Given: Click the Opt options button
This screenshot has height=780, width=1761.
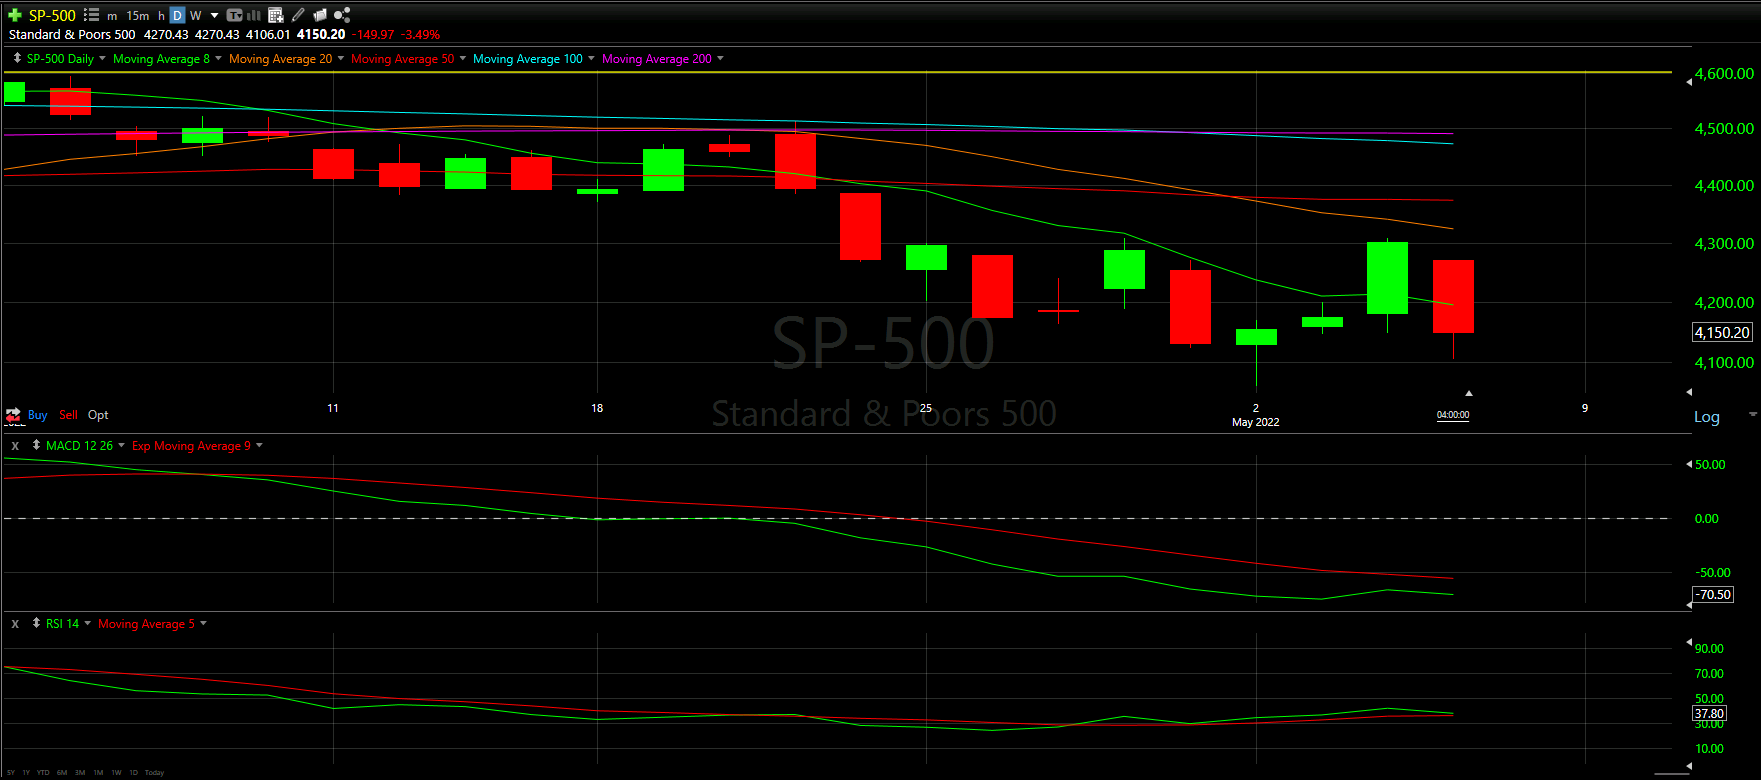Looking at the screenshot, I should point(98,415).
